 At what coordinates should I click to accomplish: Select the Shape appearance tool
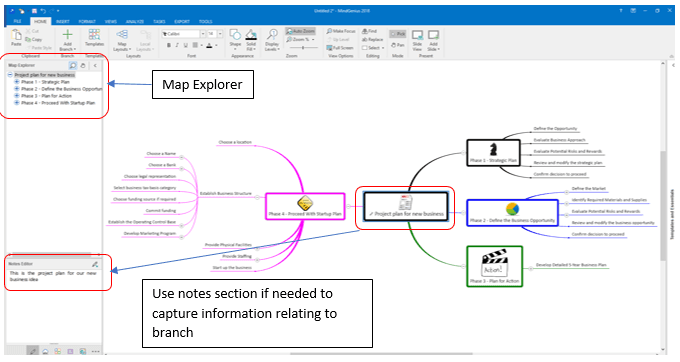point(235,35)
